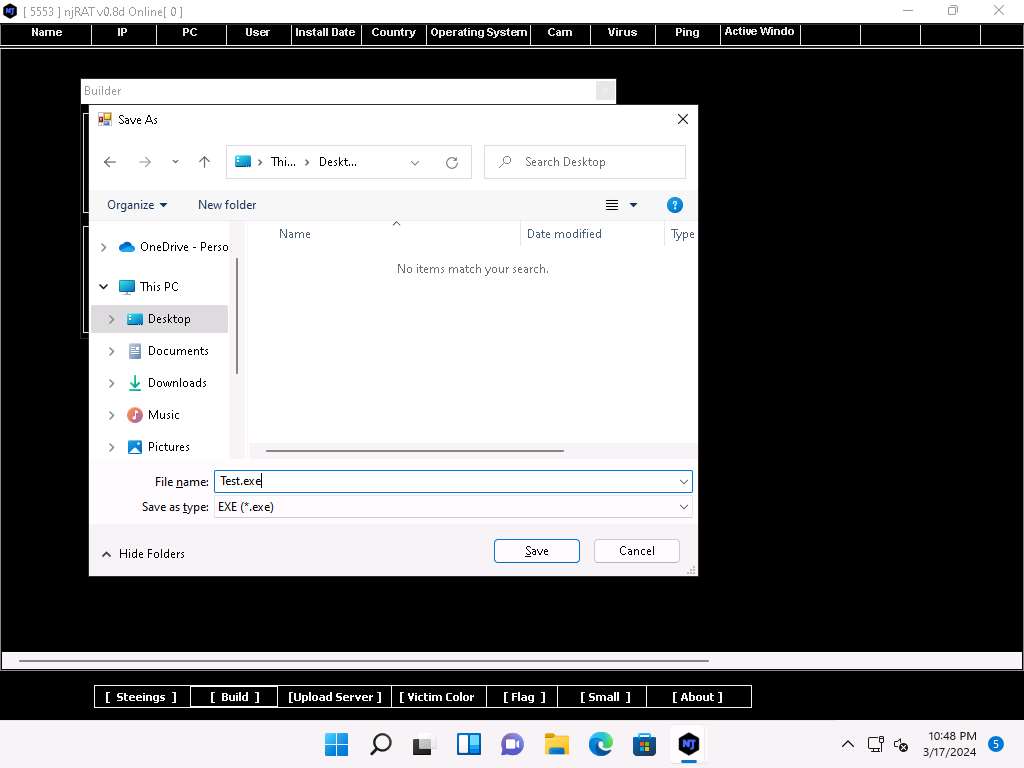Open the blue Help icon
1024x768 pixels.
click(675, 205)
